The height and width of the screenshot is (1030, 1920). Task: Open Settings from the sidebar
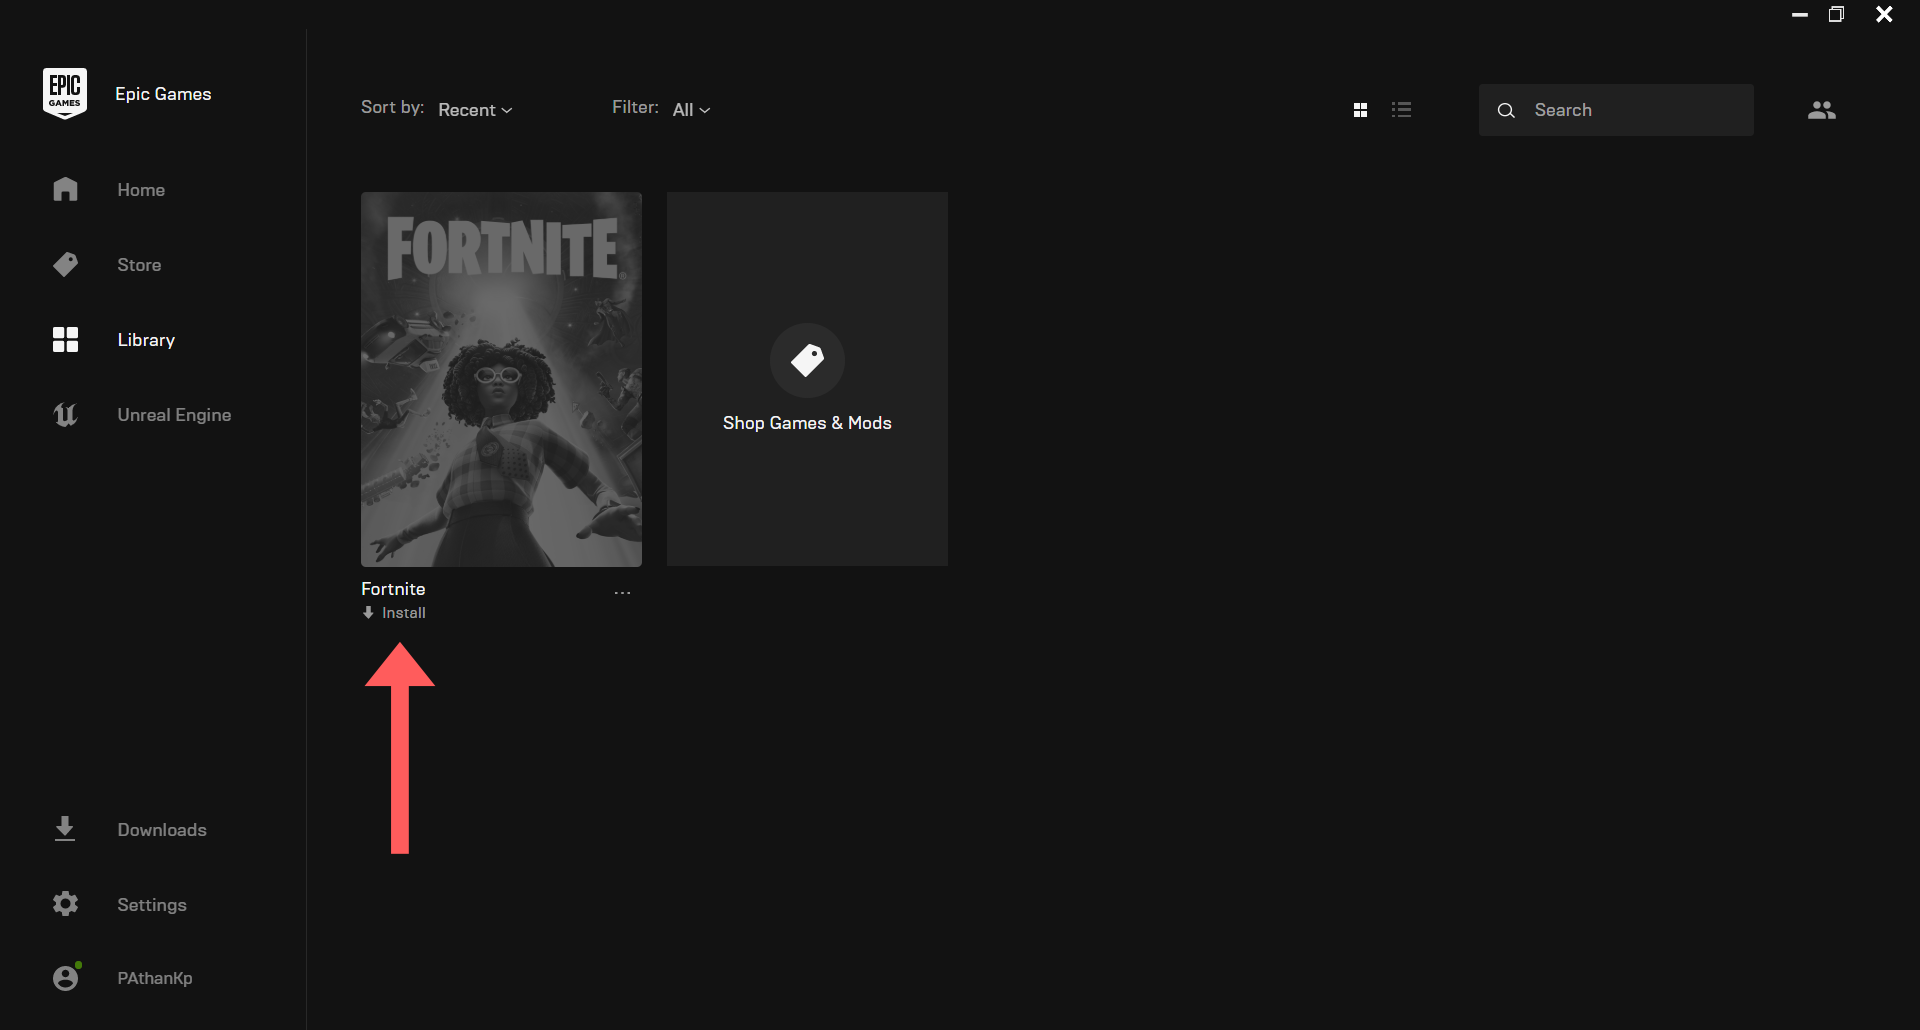pos(151,904)
